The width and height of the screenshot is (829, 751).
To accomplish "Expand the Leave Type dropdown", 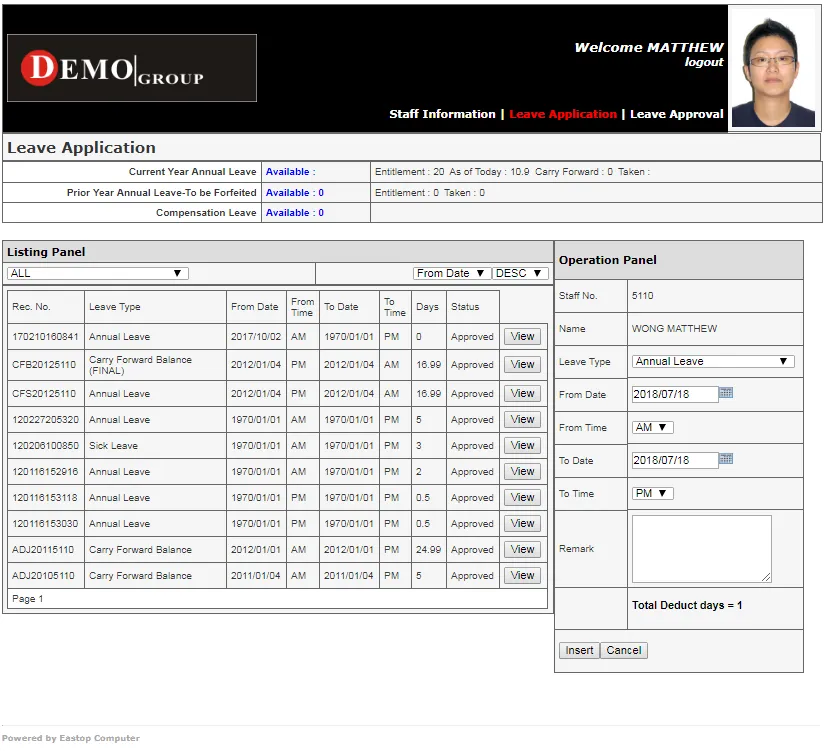I will pyautogui.click(x=713, y=361).
